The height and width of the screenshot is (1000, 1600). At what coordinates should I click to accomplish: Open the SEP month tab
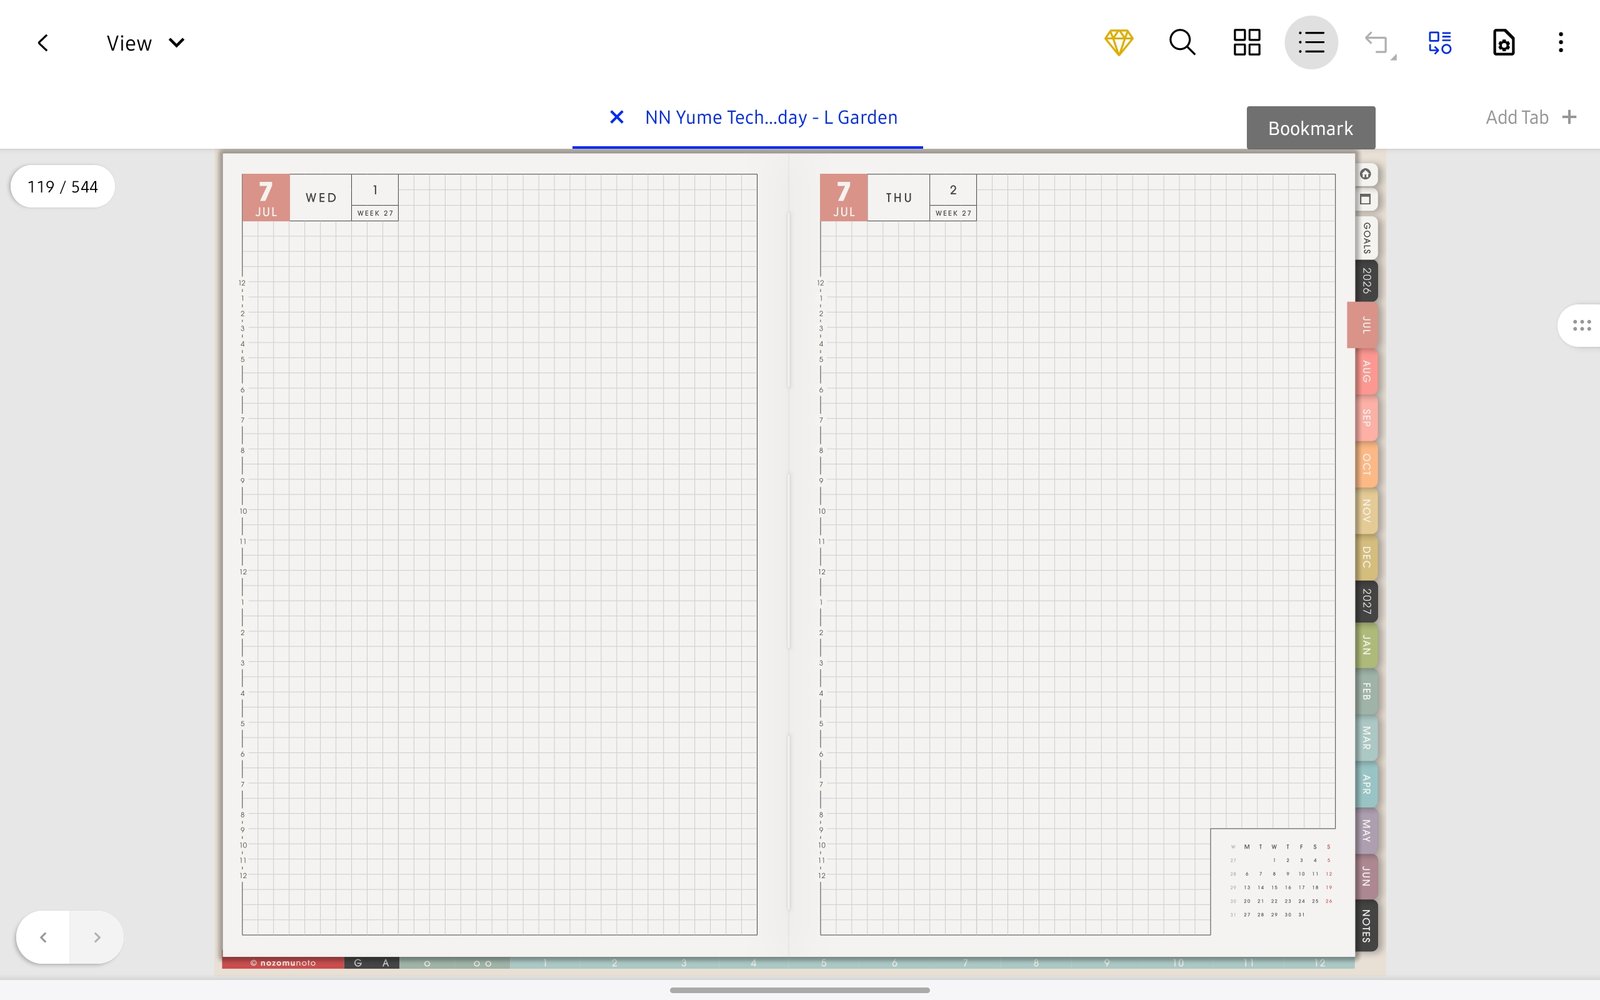(1367, 418)
